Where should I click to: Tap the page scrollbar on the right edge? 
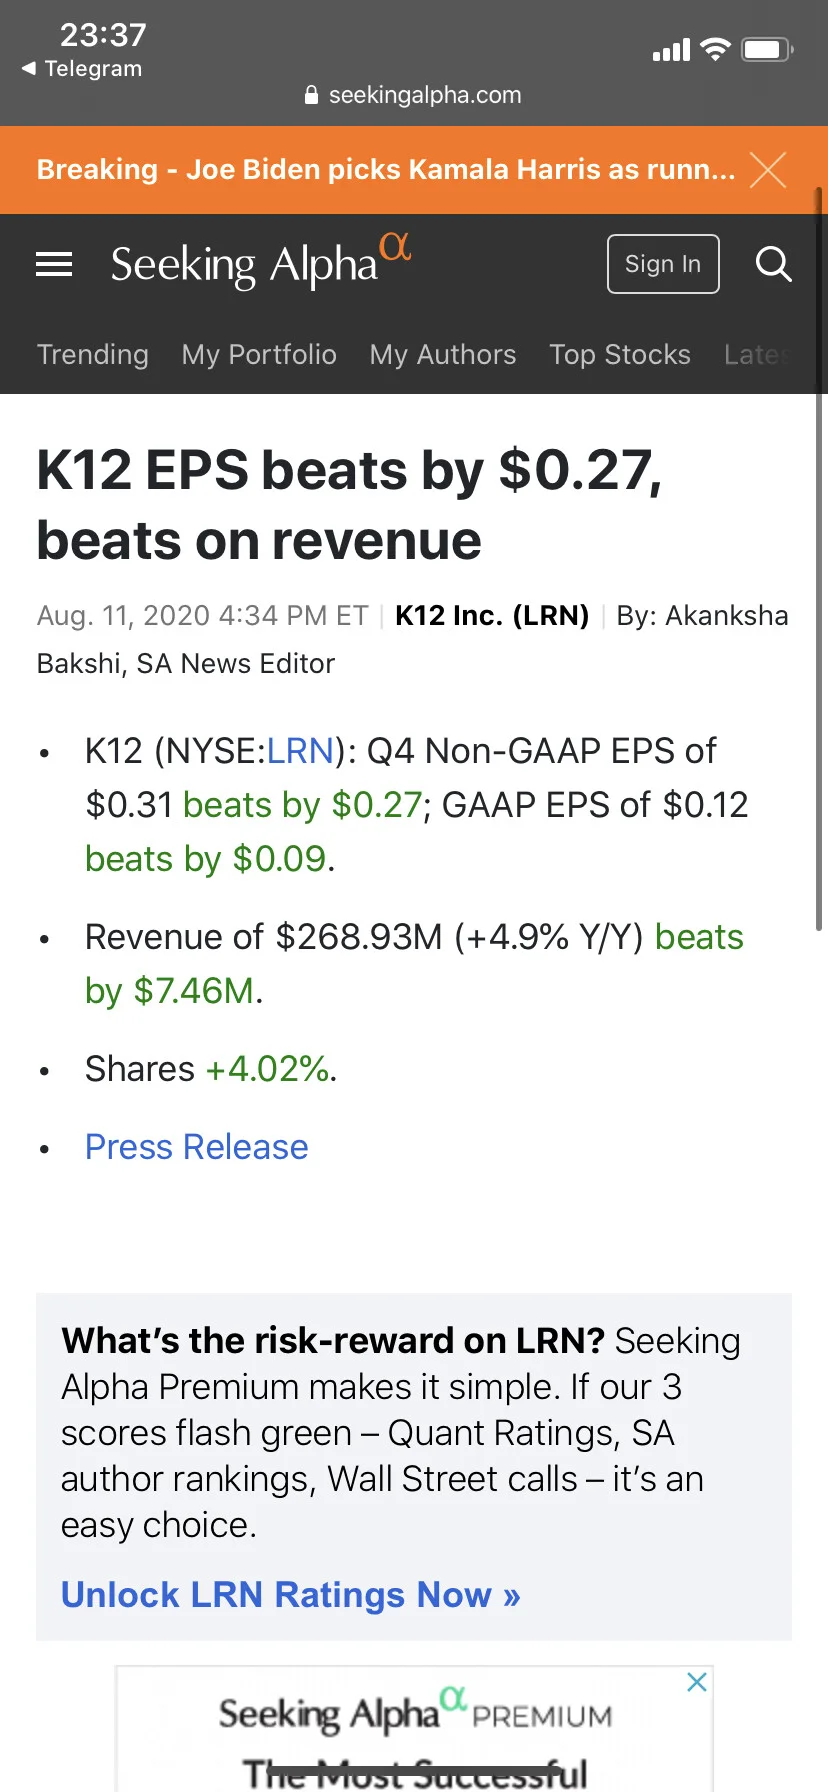click(819, 560)
